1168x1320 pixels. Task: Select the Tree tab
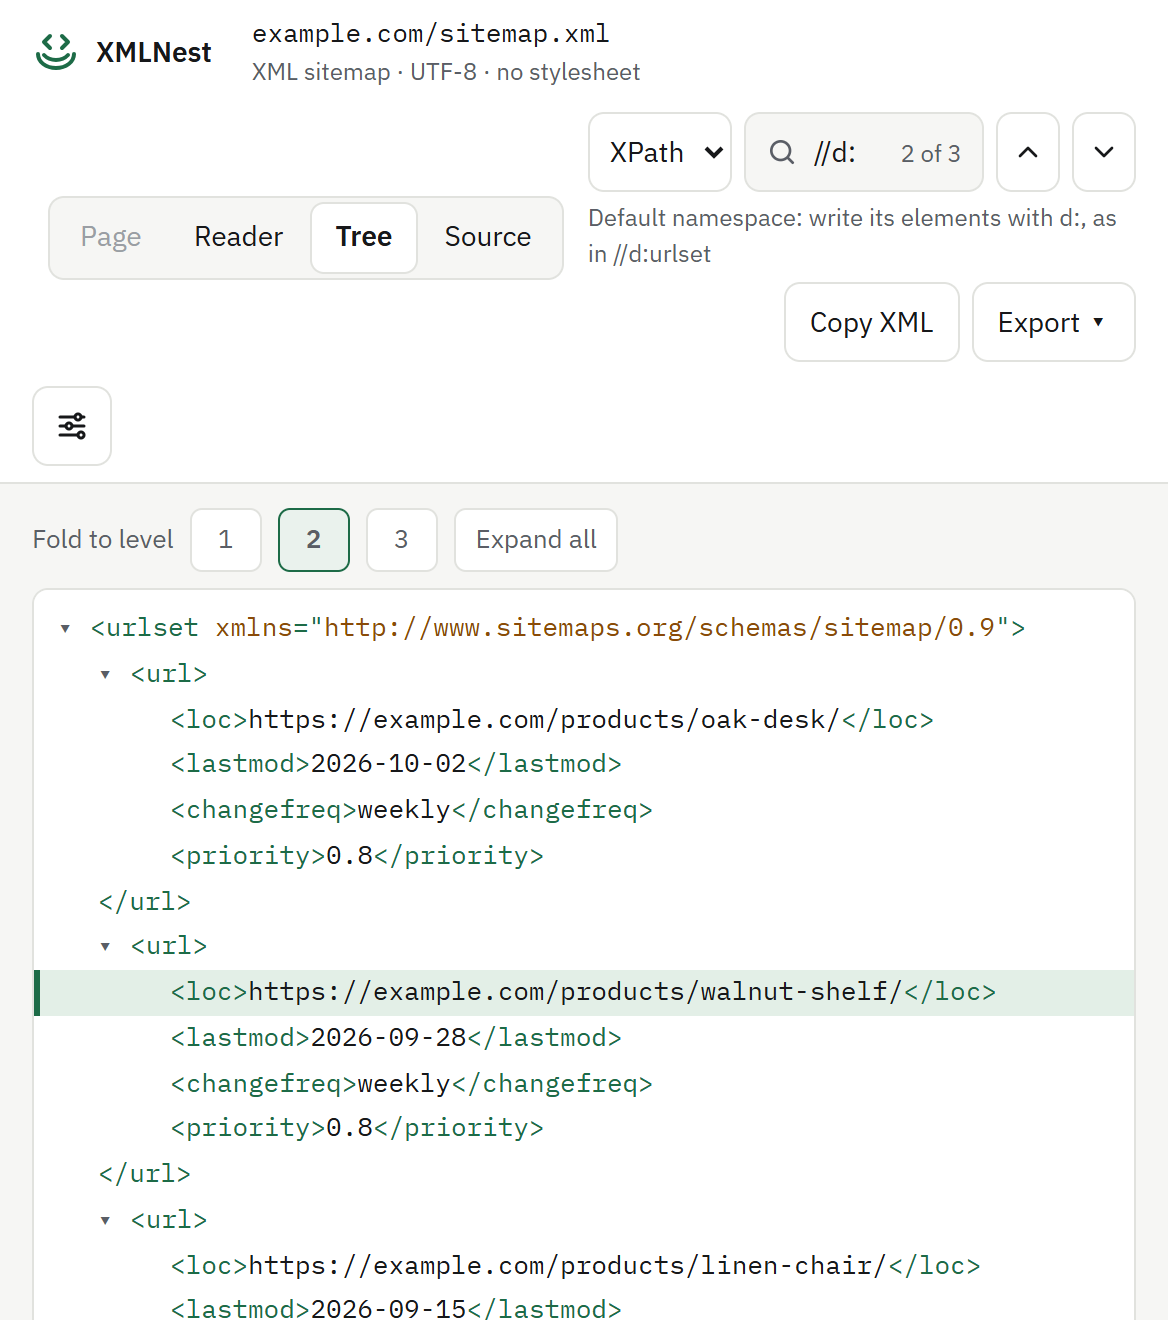(x=364, y=237)
